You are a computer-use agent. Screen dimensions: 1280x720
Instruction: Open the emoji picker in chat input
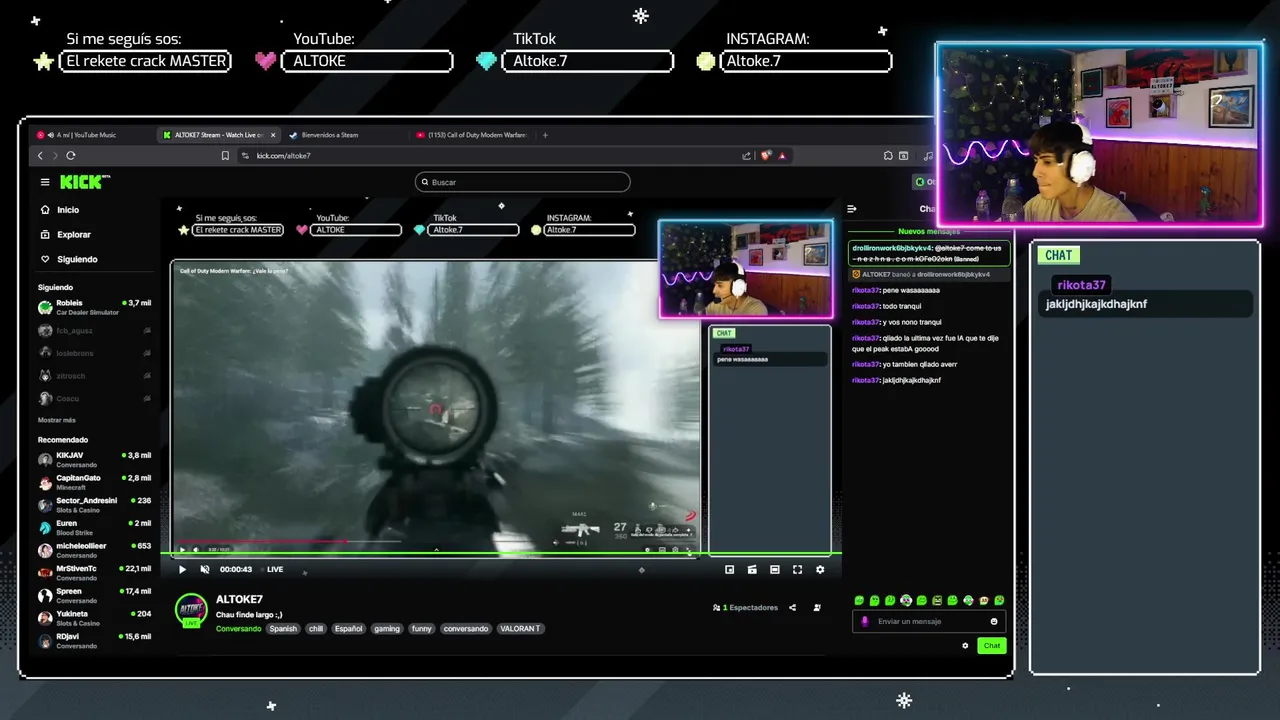pyautogui.click(x=994, y=621)
